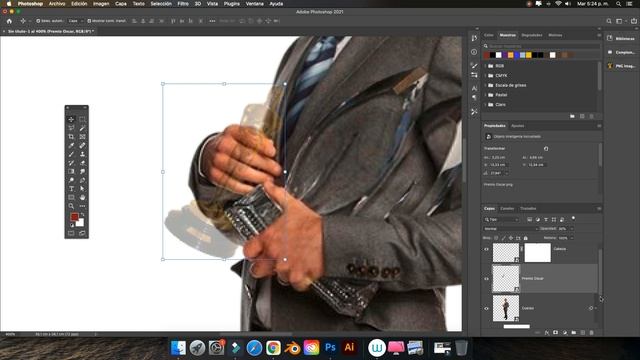Expand the CMYK swatch folder
640x360 pixels.
point(486,76)
